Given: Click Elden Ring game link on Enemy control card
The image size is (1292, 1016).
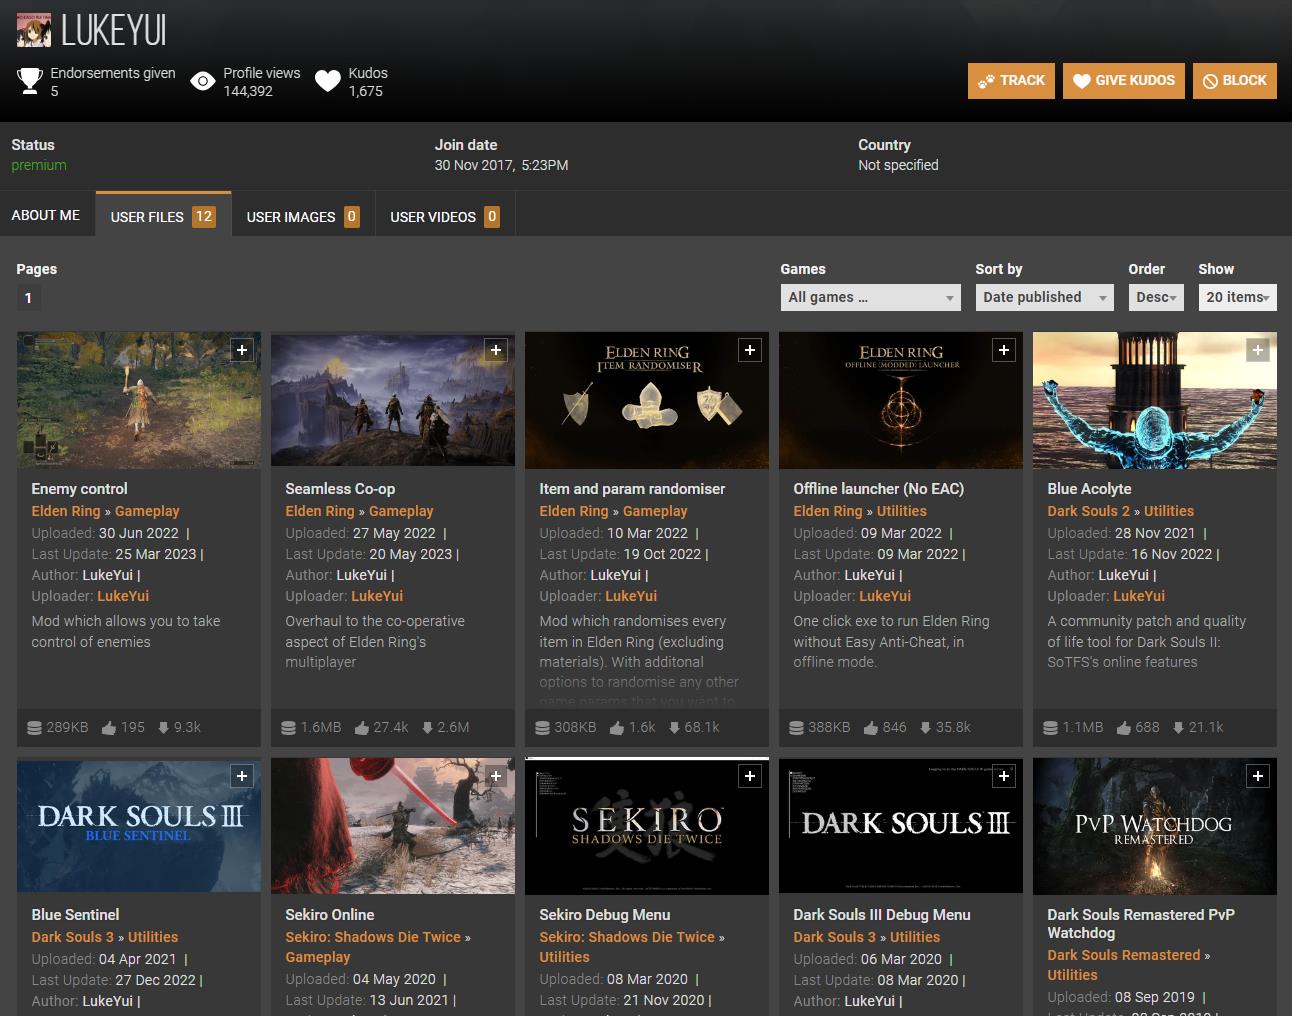Looking at the screenshot, I should click(66, 511).
